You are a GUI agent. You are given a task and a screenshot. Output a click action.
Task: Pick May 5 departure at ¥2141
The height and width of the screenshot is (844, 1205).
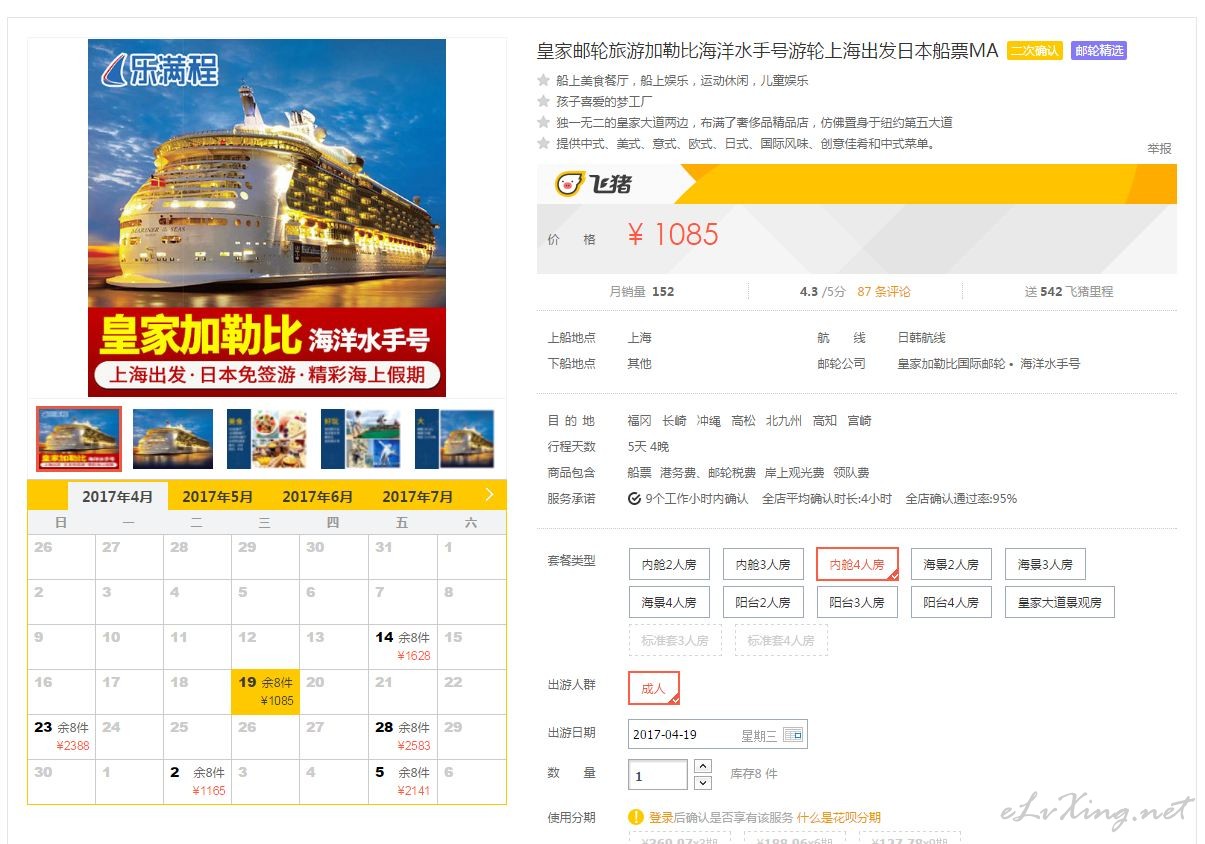(x=403, y=781)
